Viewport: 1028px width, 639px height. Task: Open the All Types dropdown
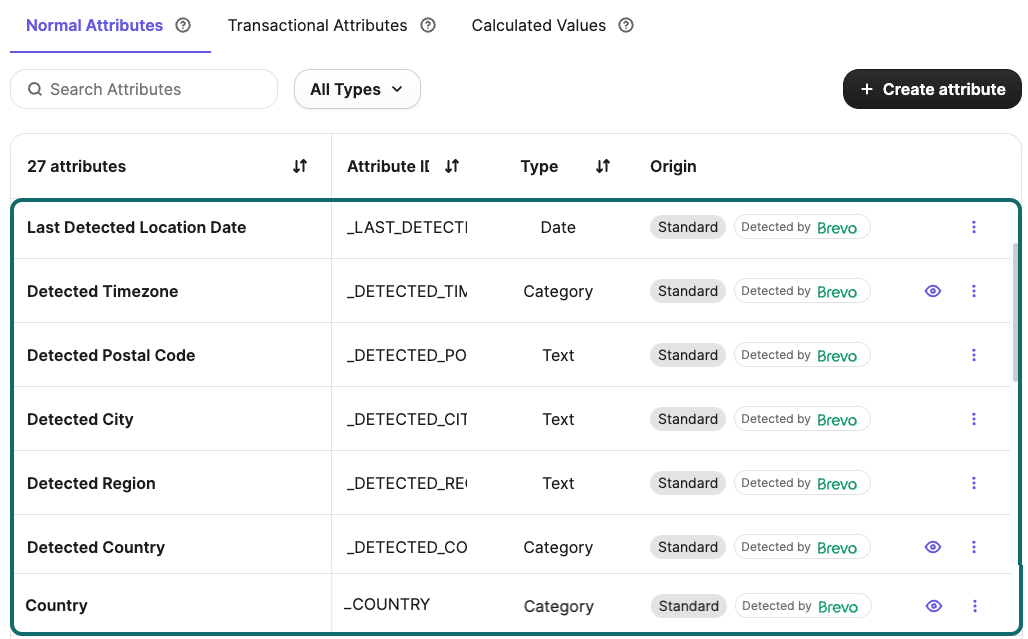click(x=357, y=89)
